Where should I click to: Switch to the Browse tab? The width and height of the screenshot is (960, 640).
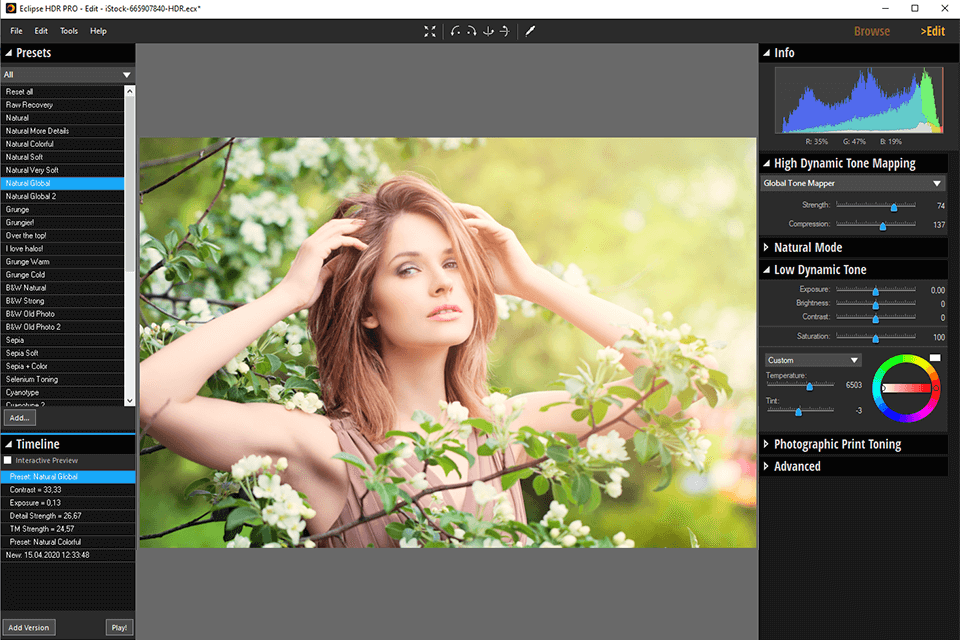[x=871, y=31]
